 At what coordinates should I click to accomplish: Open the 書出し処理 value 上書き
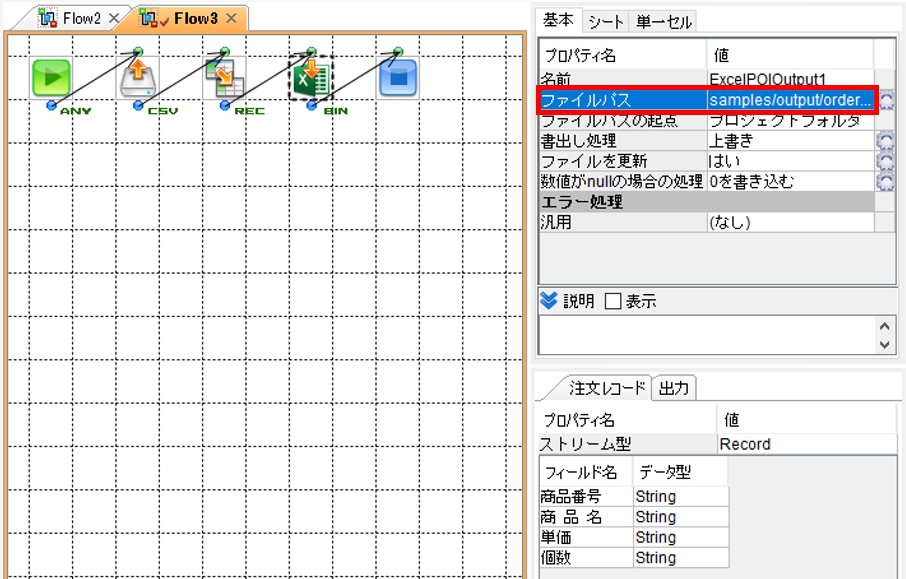790,140
